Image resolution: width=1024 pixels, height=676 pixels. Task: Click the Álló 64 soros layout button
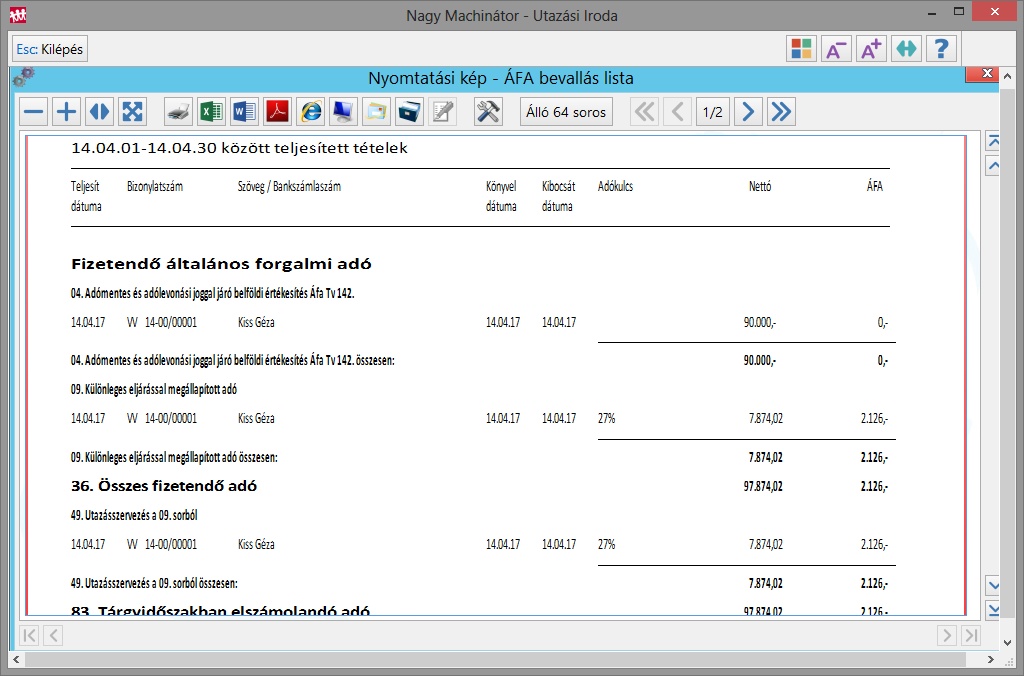click(566, 112)
